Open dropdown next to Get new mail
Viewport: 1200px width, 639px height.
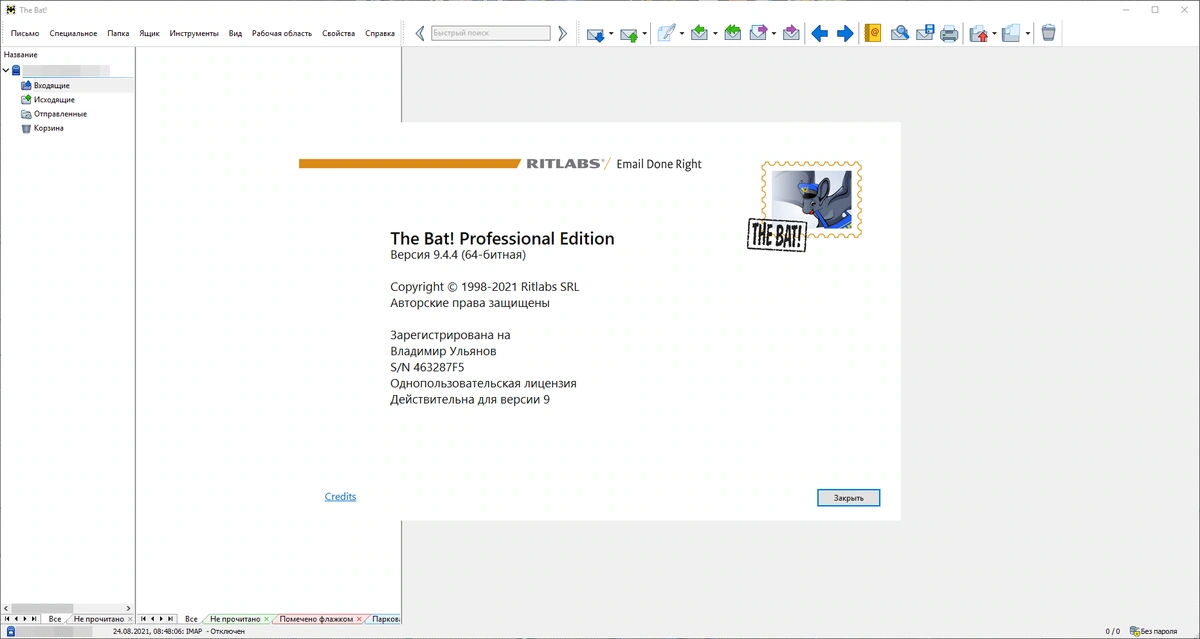pyautogui.click(x=611, y=34)
